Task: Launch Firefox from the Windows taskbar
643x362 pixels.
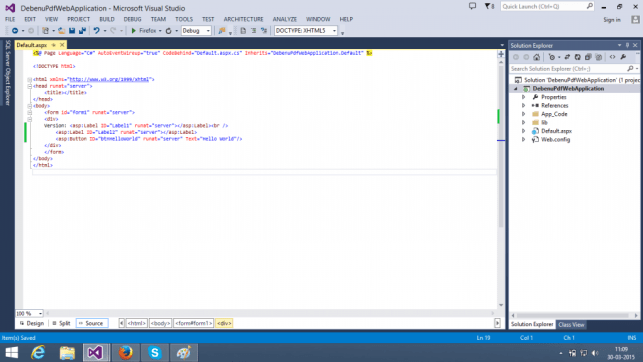Action: (126, 353)
